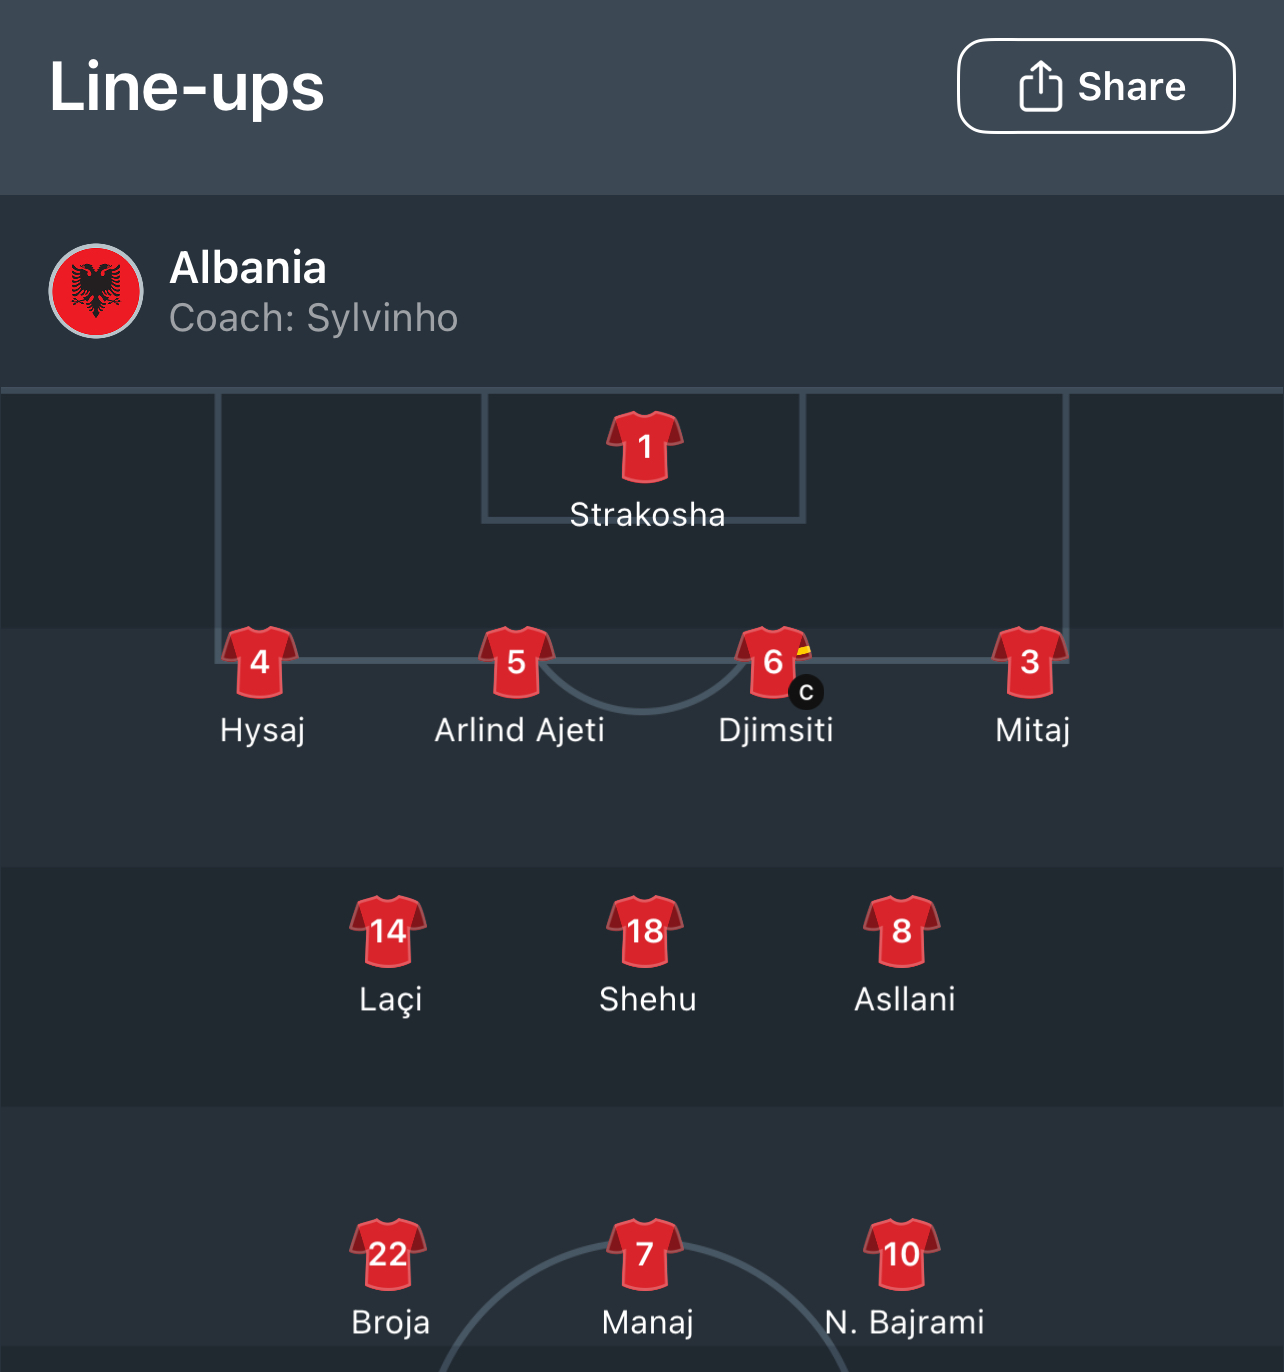The width and height of the screenshot is (1284, 1372).
Task: Click the Manaj name label
Action: pos(647,1322)
